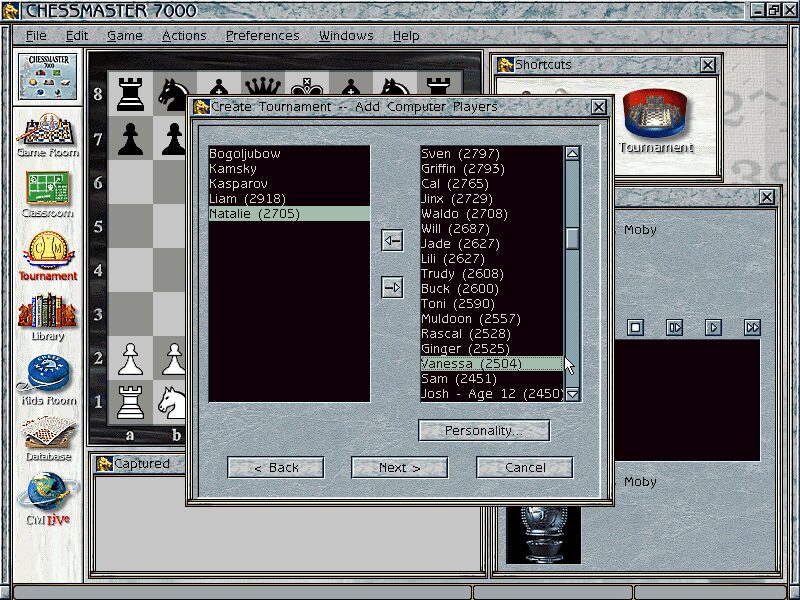The height and width of the screenshot is (600, 800).
Task: Go back with the < Back button
Action: click(276, 467)
